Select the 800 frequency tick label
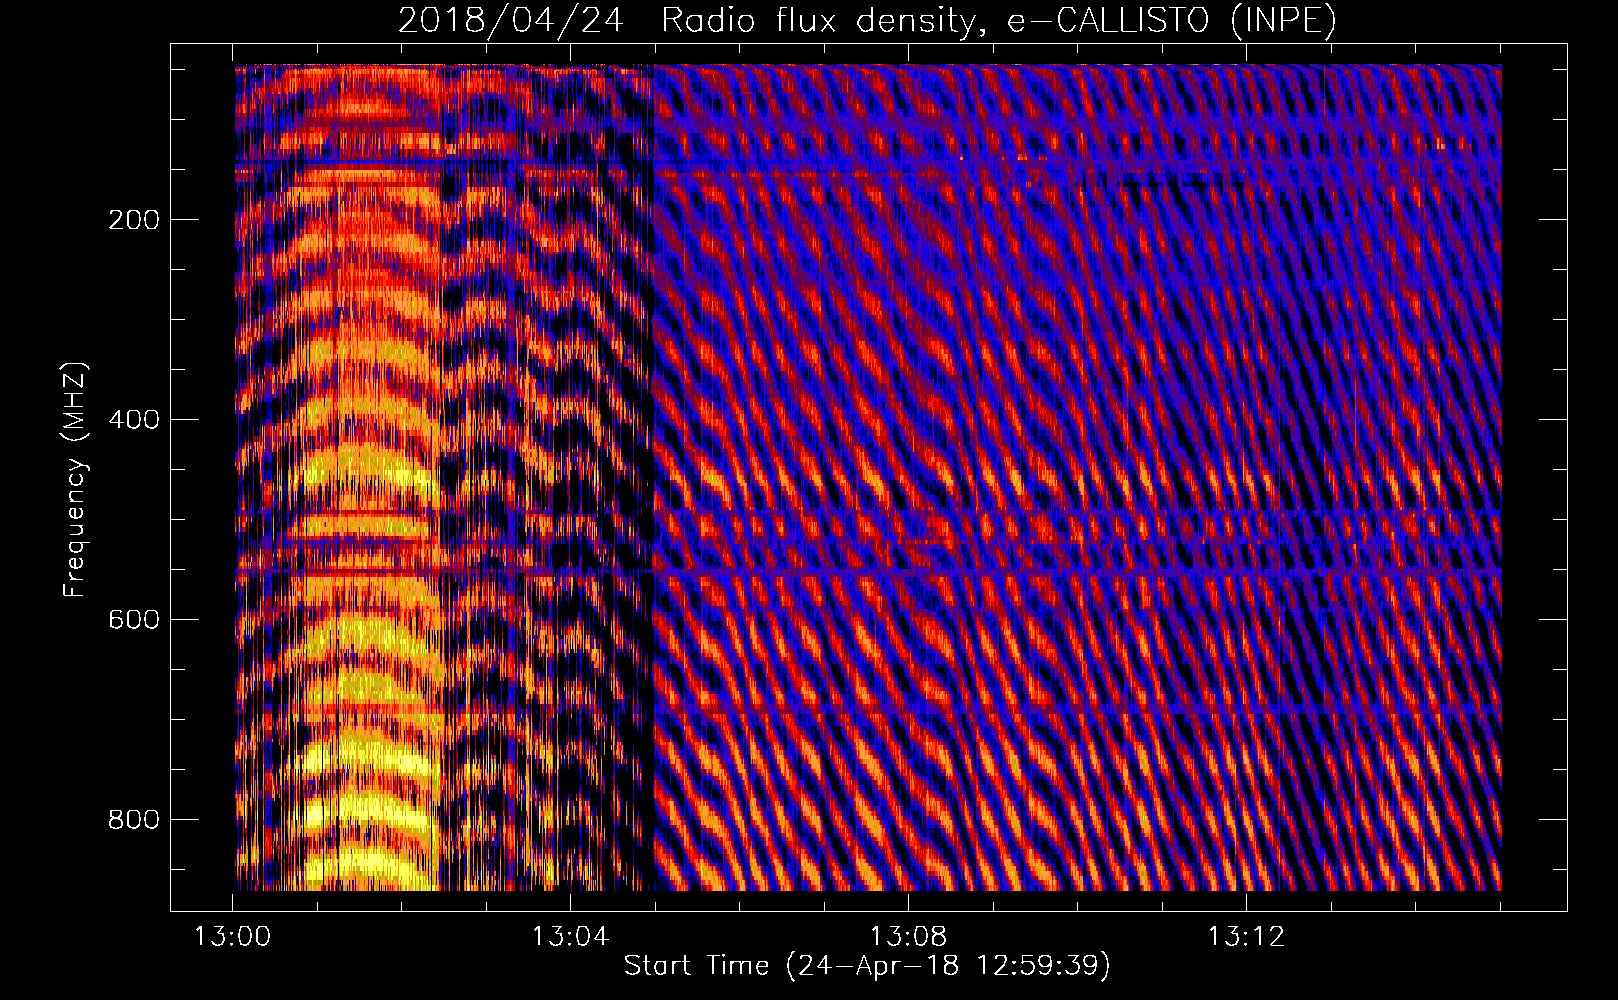Image resolution: width=1618 pixels, height=1000 pixels. (x=134, y=820)
